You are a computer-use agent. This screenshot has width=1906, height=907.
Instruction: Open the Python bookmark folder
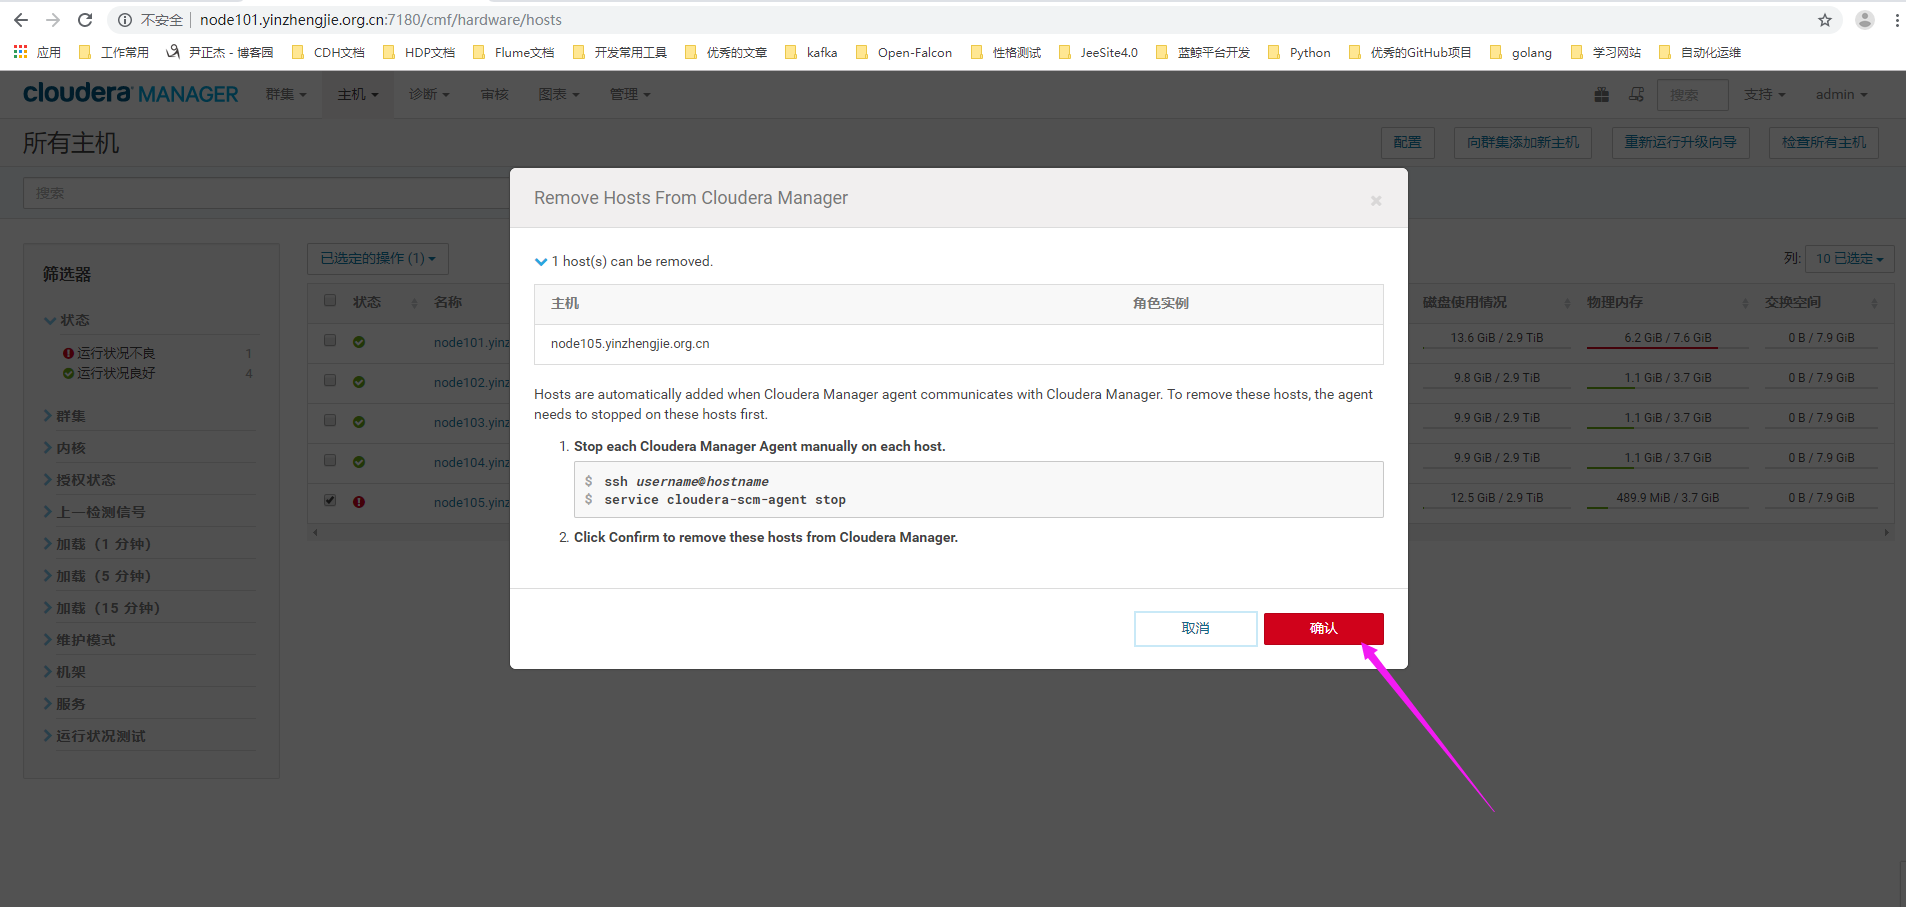pos(1299,52)
